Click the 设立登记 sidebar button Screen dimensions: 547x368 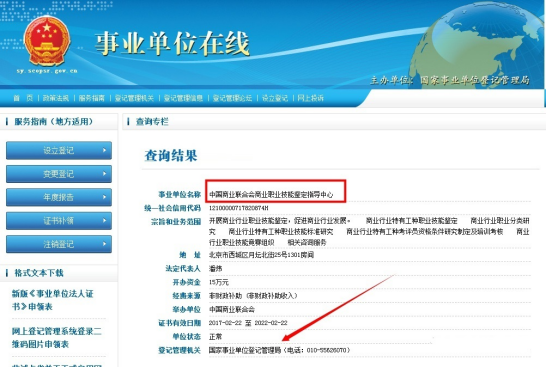(x=59, y=150)
